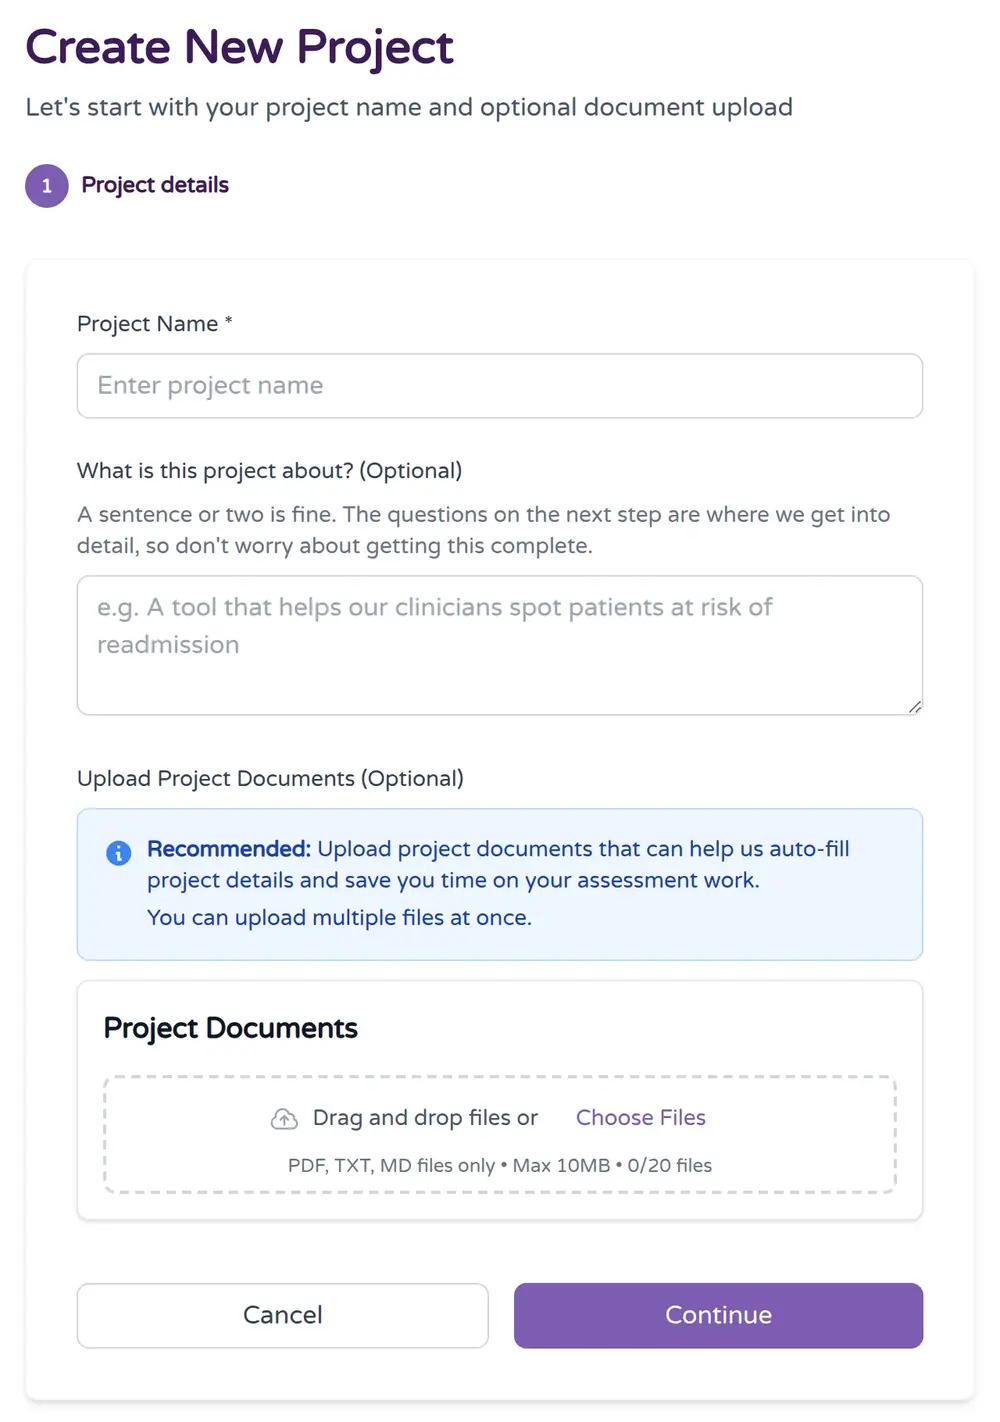Select step 1 circle indicator
1000x1422 pixels.
pyautogui.click(x=47, y=186)
